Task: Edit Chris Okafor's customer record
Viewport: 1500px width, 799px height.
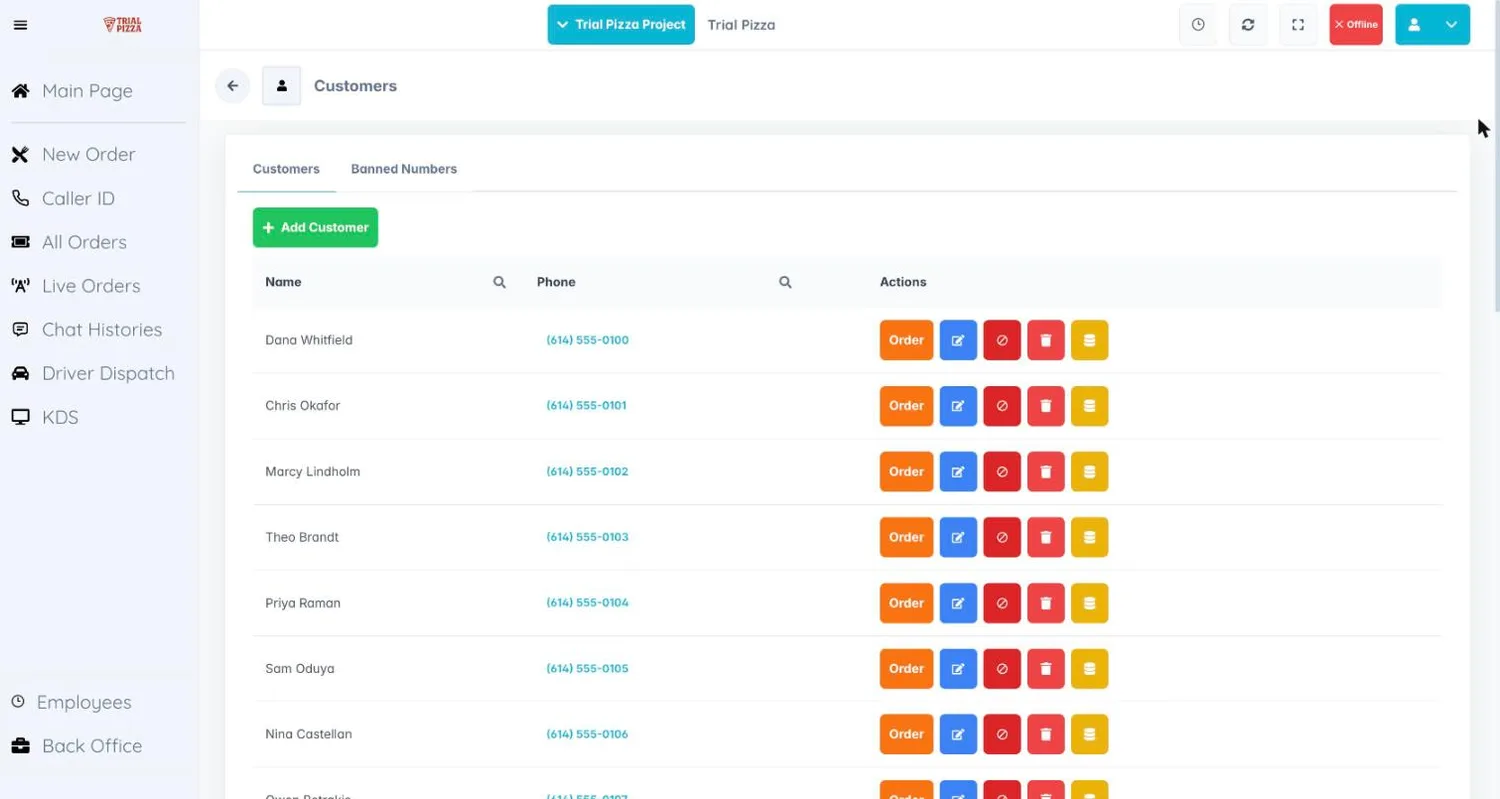Action: tap(958, 406)
